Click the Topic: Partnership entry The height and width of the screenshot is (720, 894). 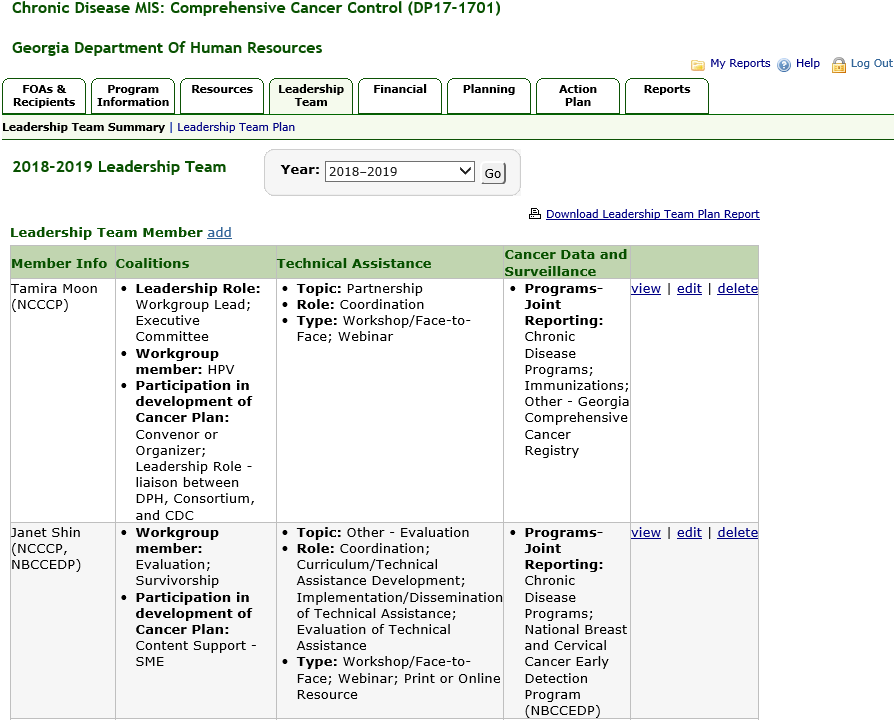pos(360,288)
